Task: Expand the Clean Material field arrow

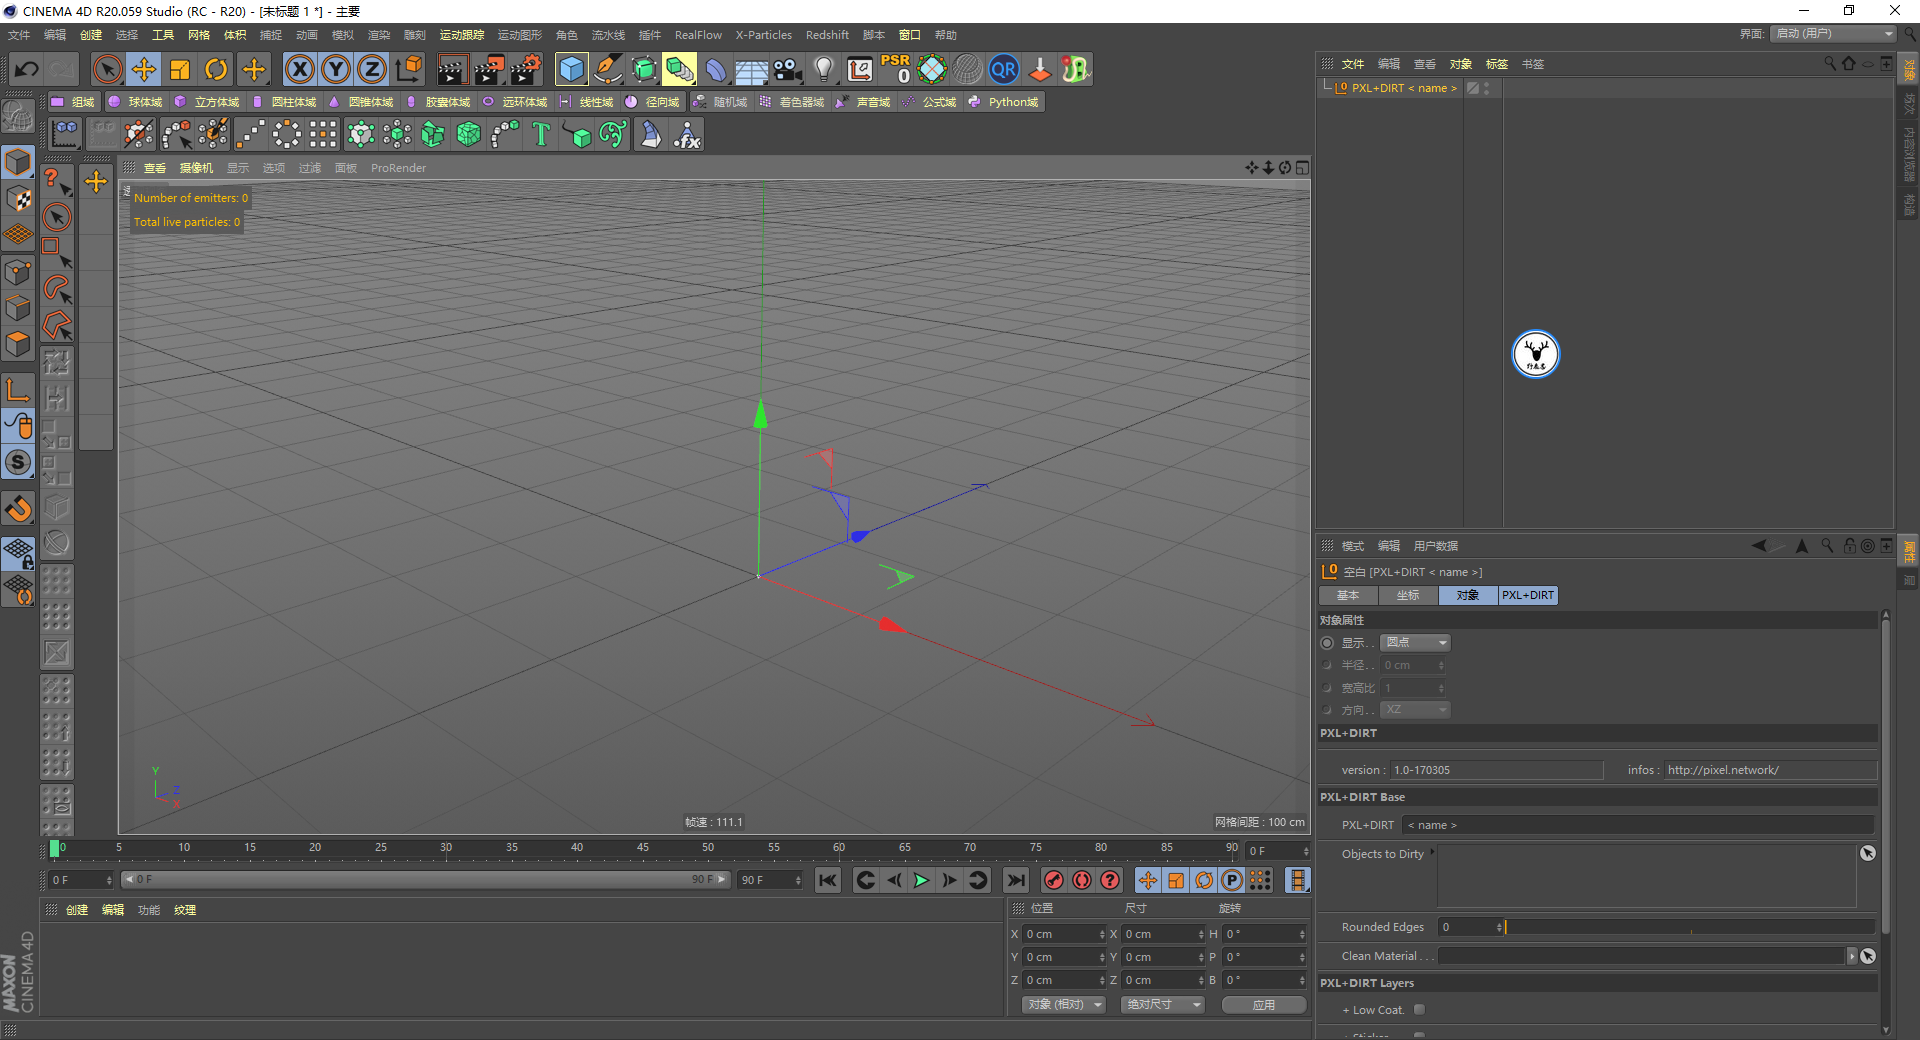Action: 1852,956
